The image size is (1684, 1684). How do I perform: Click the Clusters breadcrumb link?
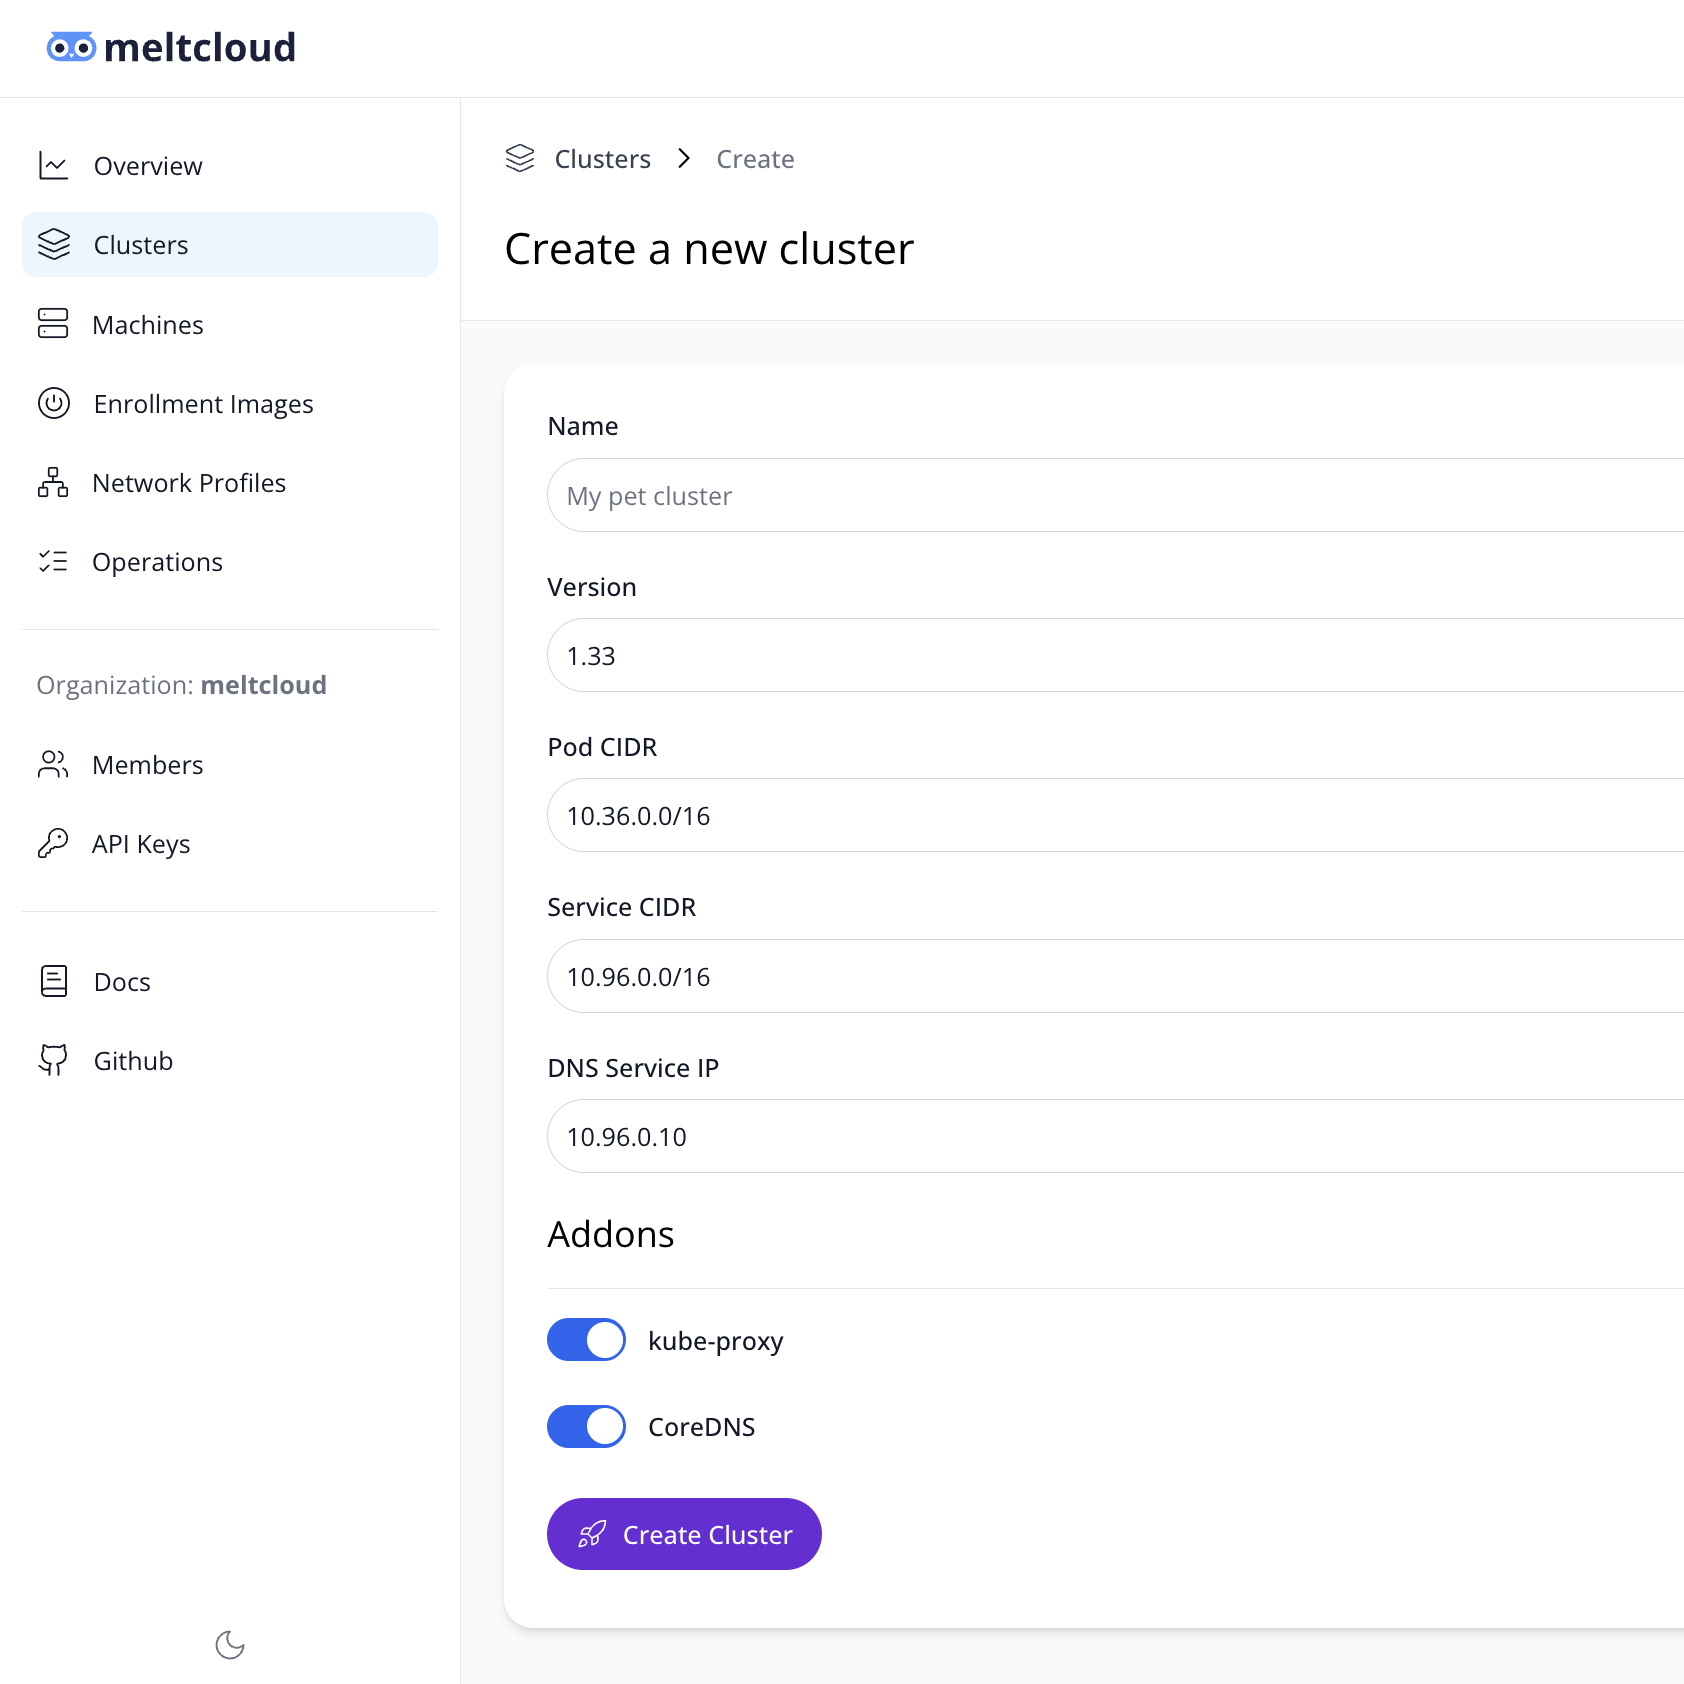602,159
